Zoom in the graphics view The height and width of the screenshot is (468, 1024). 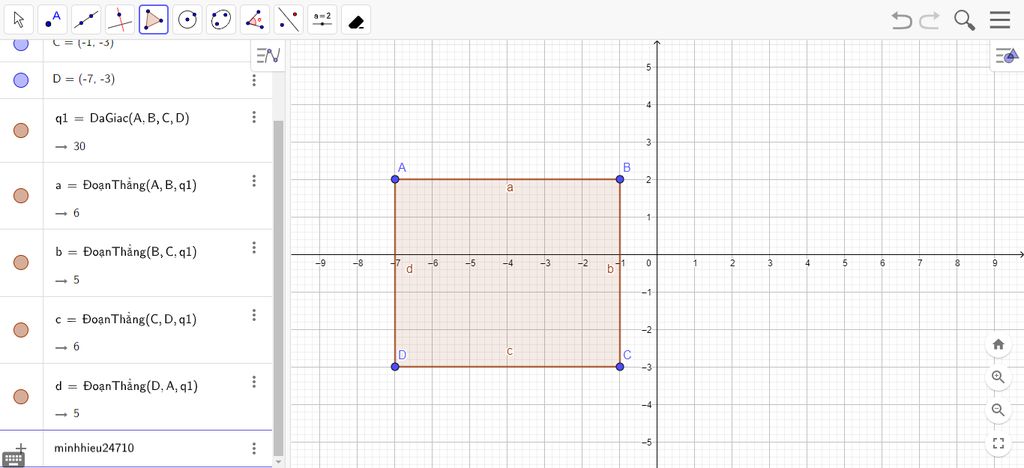pyautogui.click(x=998, y=377)
